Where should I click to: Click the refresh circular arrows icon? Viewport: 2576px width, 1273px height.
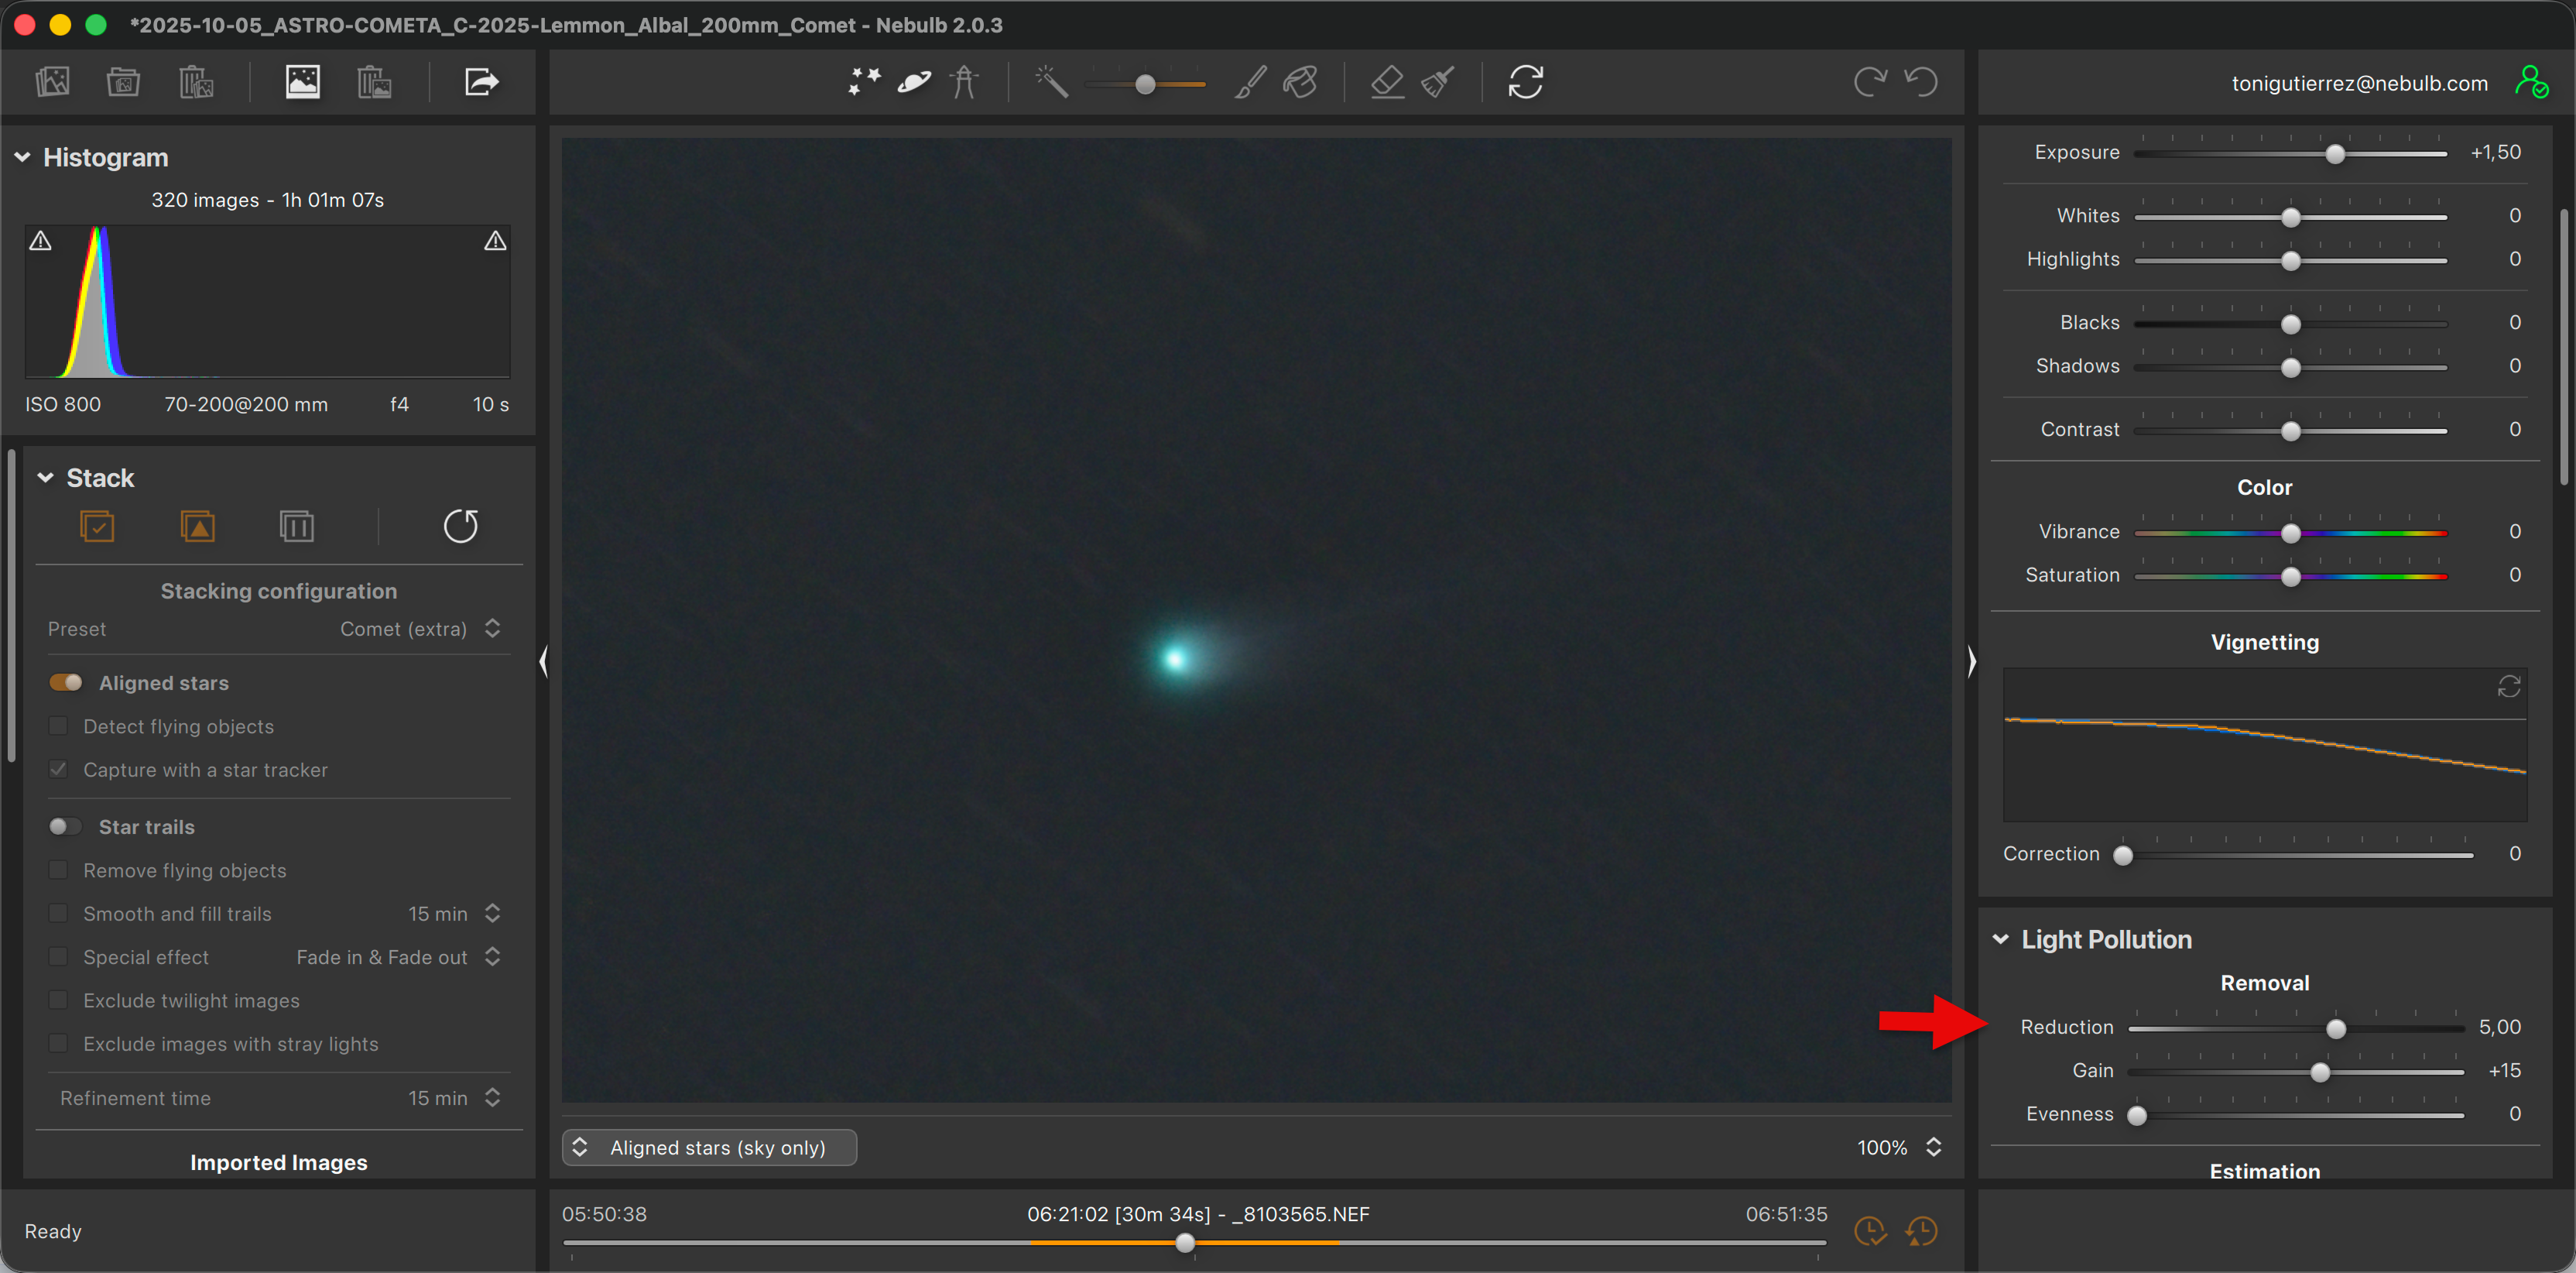(x=1525, y=82)
